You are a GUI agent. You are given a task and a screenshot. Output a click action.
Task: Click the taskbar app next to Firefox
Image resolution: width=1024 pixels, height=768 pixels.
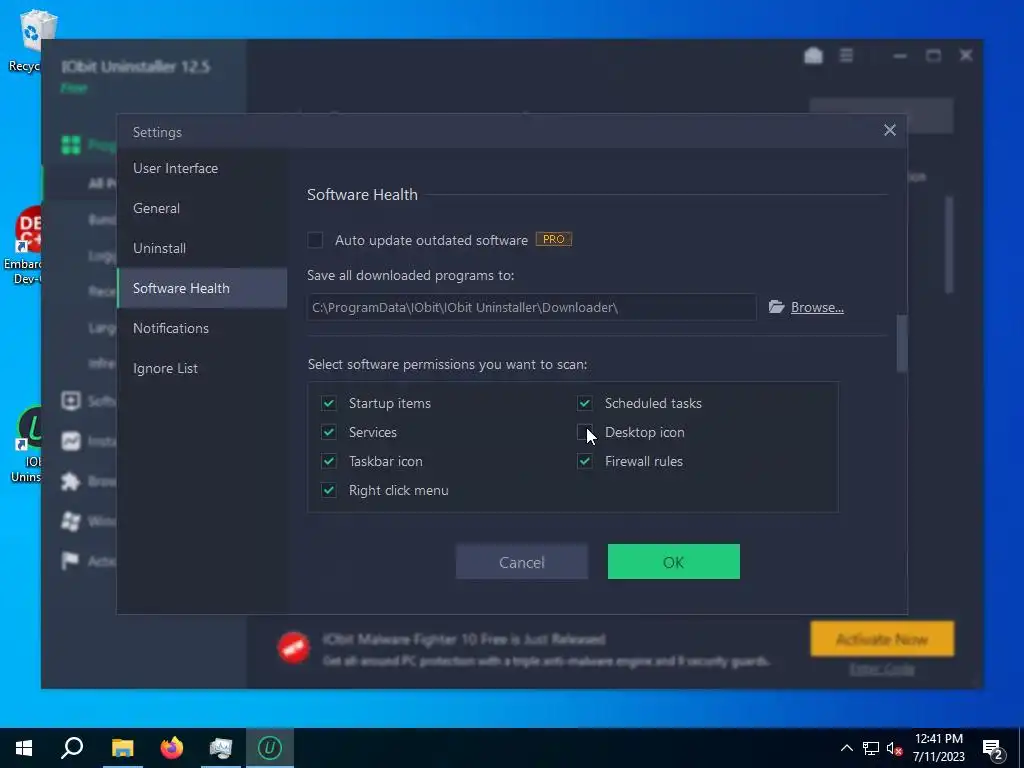(x=221, y=748)
